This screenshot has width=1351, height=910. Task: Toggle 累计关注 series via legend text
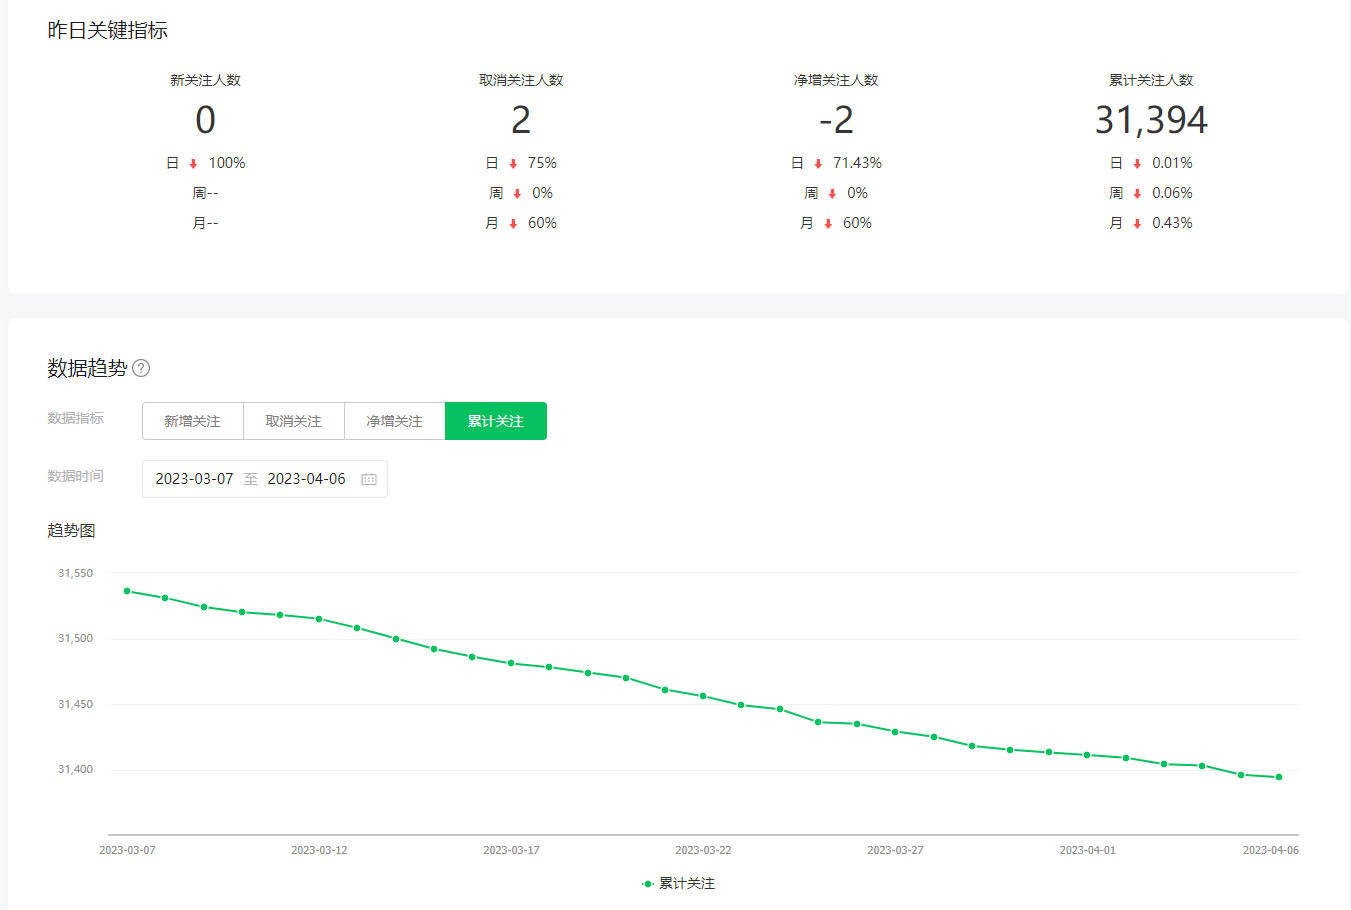687,884
